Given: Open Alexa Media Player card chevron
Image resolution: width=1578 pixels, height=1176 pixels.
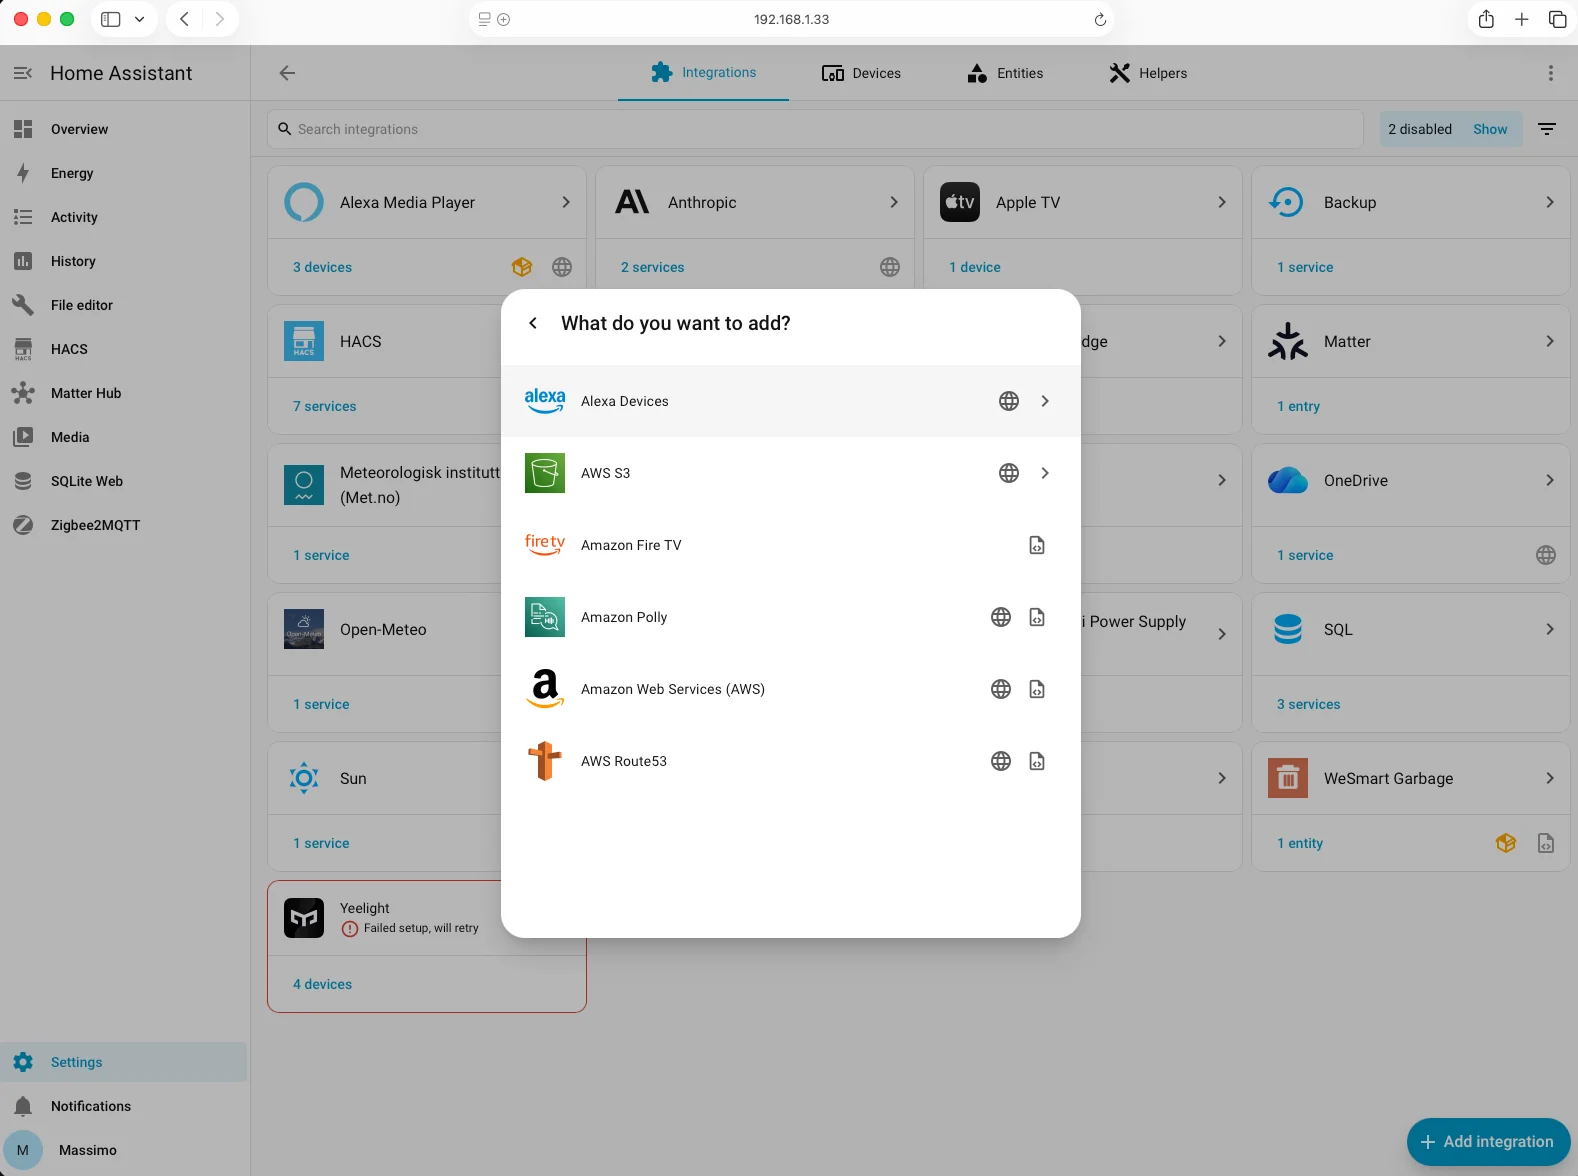Looking at the screenshot, I should pyautogui.click(x=566, y=202).
